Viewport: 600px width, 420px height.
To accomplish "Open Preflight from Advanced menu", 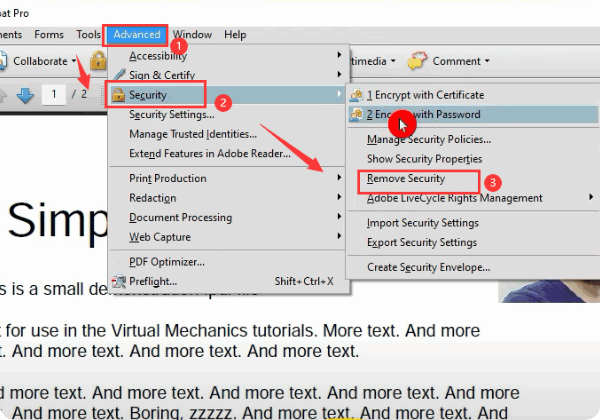I will [x=157, y=281].
